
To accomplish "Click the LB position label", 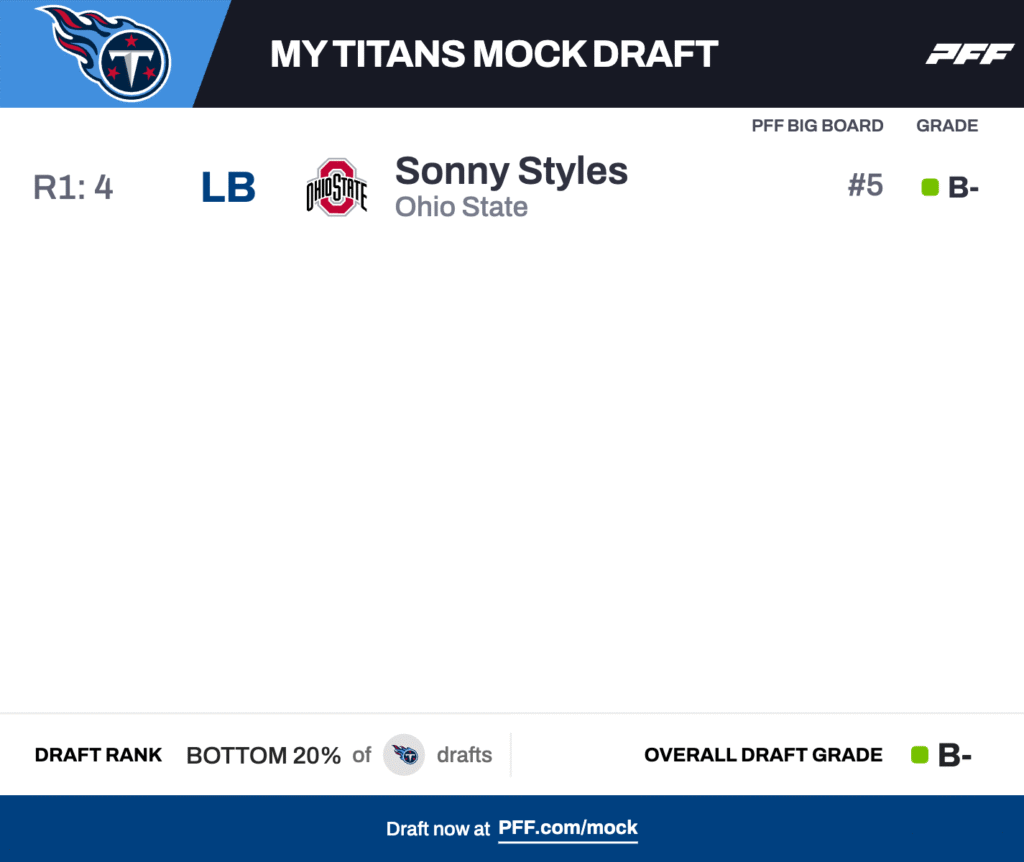I will (x=228, y=188).
